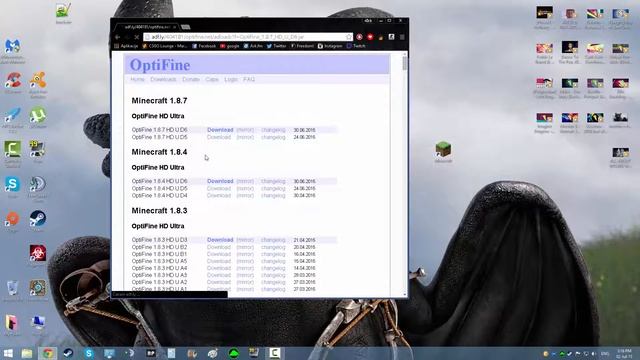640x360 pixels.
Task: Open the Aplikacje apps bookmark
Action: pos(126,46)
